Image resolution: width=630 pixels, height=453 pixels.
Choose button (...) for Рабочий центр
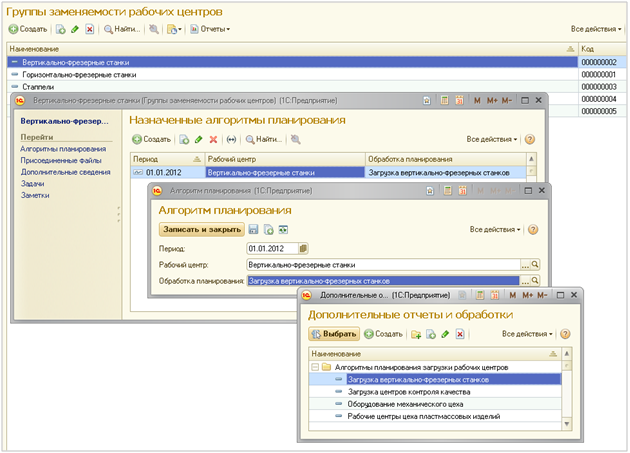tap(525, 264)
